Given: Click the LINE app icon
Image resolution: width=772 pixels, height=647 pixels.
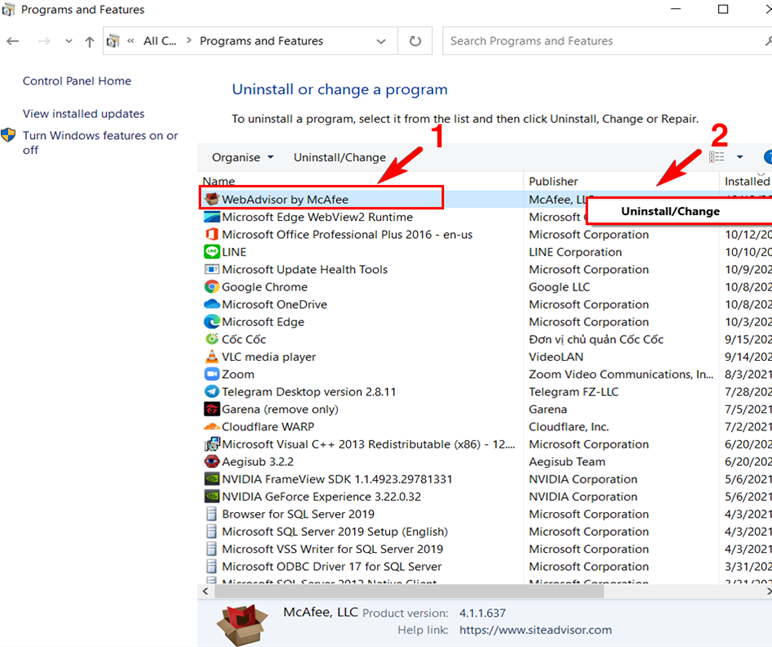Looking at the screenshot, I should (x=212, y=252).
